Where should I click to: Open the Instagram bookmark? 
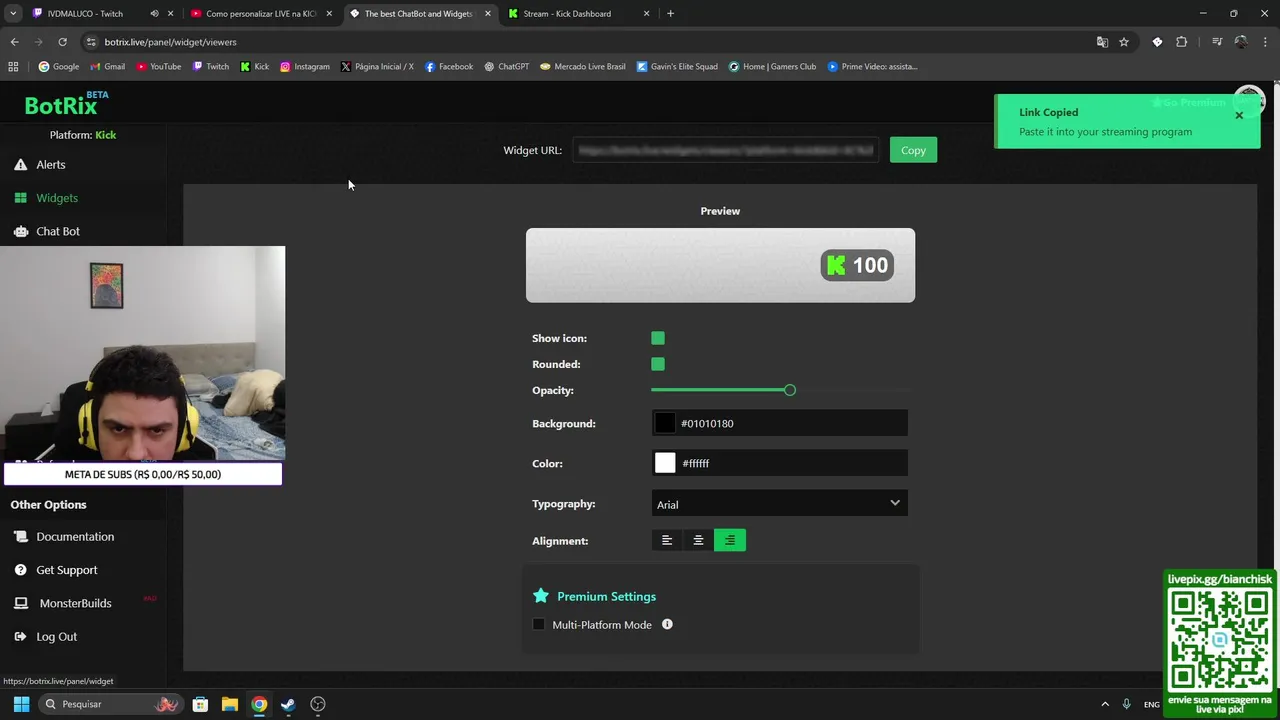click(304, 67)
